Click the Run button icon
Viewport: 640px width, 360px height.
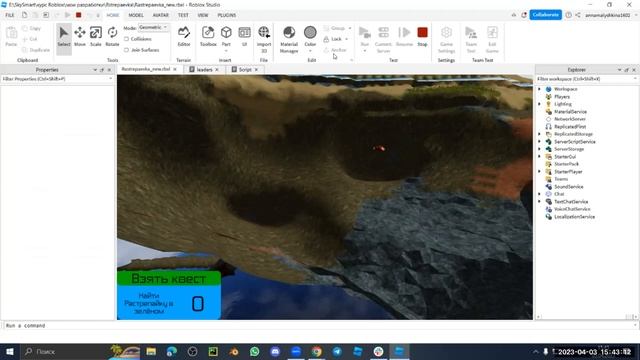click(x=364, y=33)
